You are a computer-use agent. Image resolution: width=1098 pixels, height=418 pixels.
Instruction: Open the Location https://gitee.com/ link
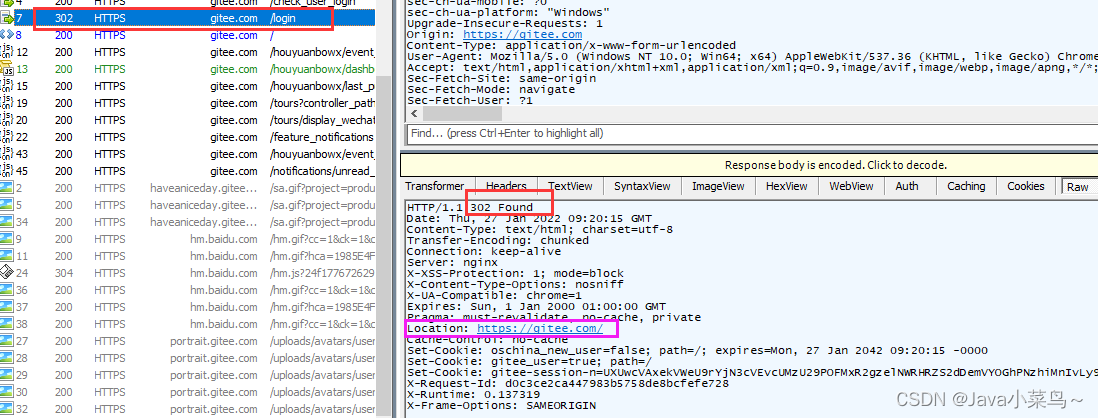click(x=540, y=328)
